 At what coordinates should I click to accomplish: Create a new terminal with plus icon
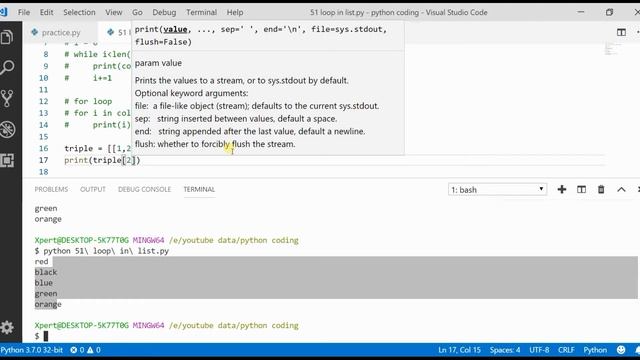click(562, 189)
